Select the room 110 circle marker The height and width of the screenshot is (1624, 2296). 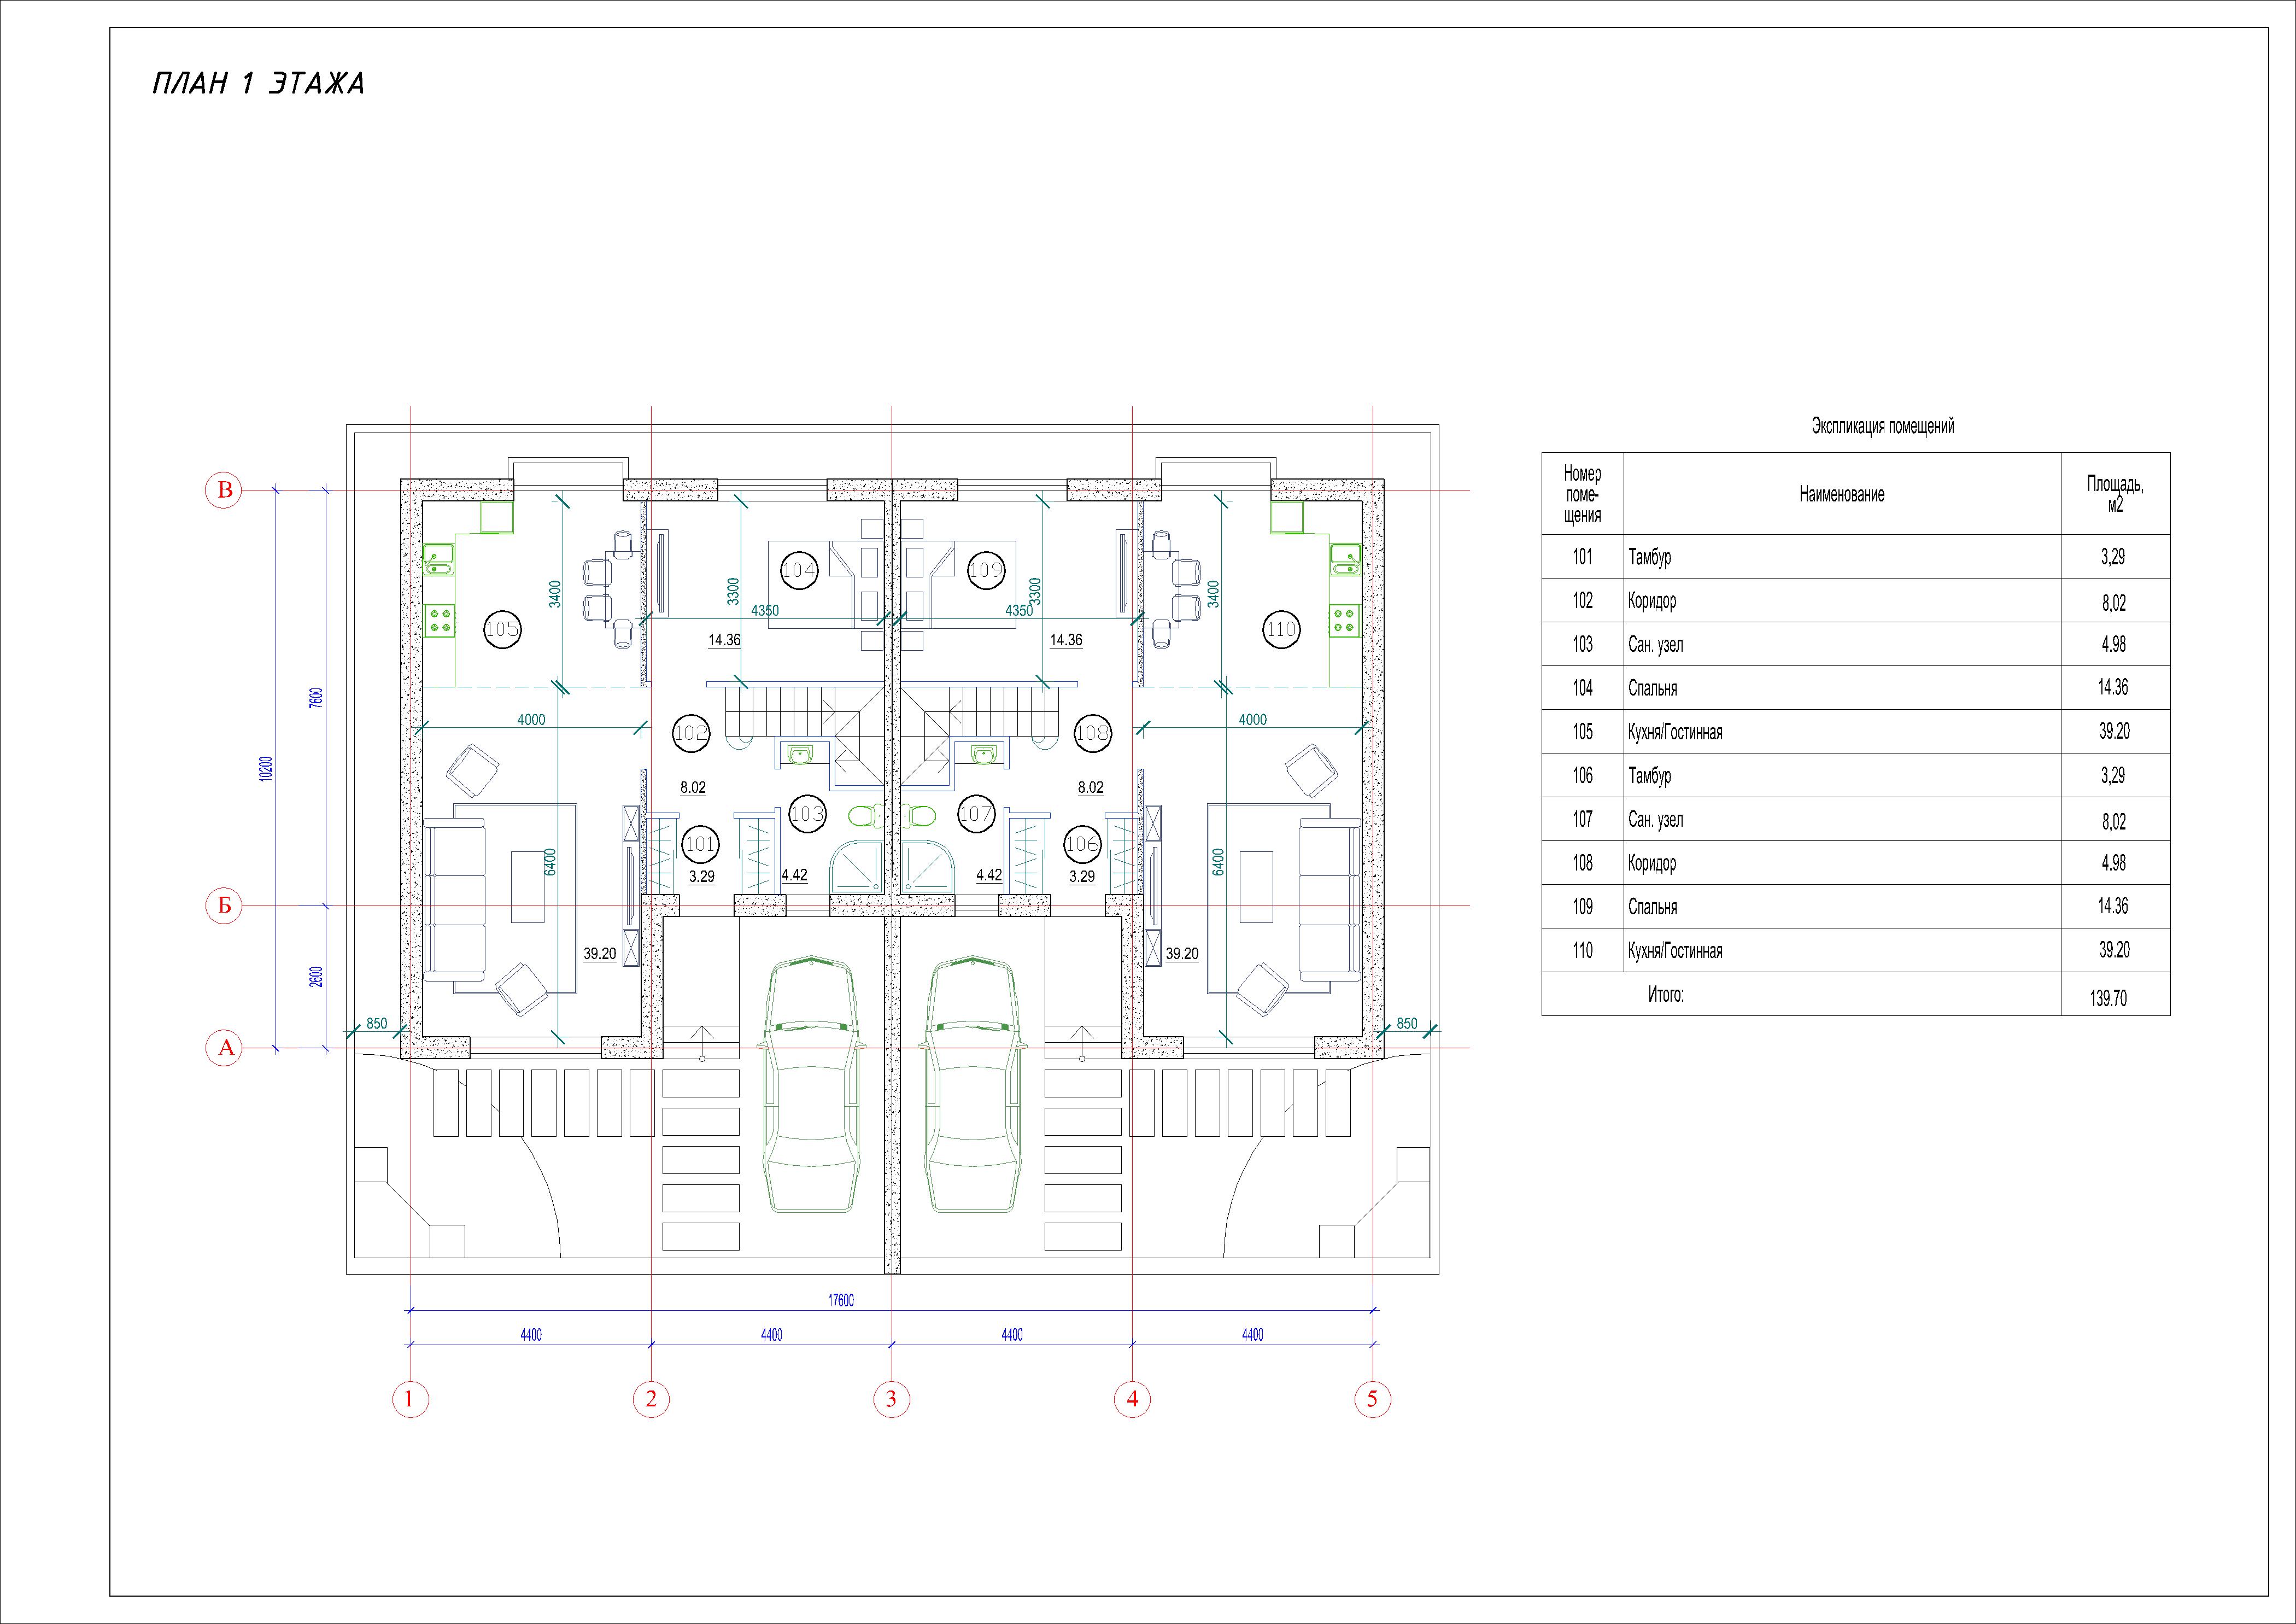(x=1281, y=629)
